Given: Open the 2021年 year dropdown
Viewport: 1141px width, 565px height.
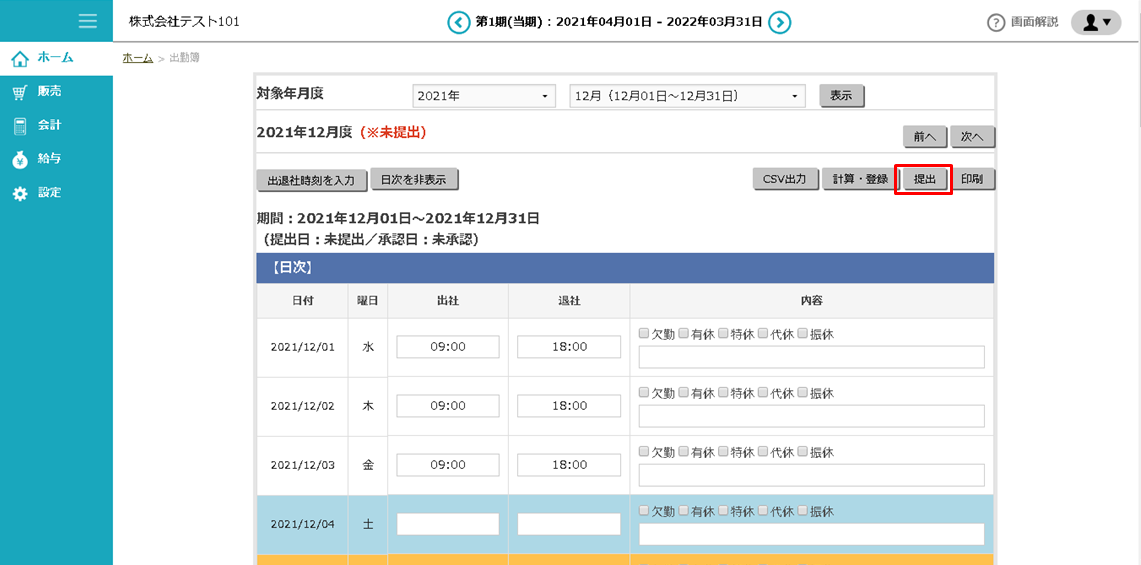Looking at the screenshot, I should pyautogui.click(x=485, y=96).
